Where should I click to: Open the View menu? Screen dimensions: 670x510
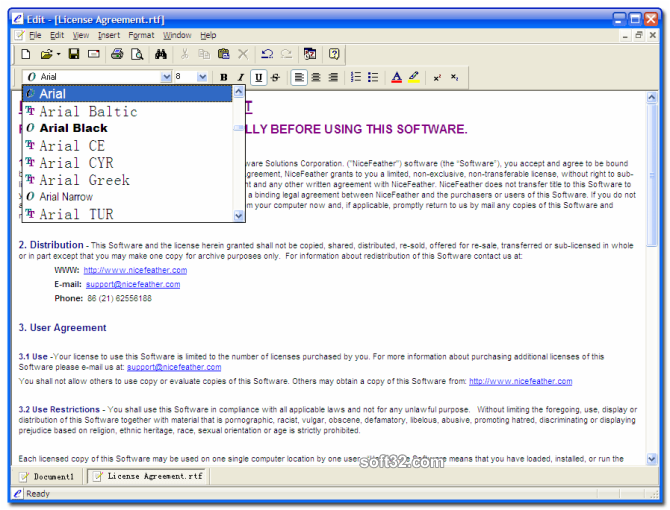[80, 35]
